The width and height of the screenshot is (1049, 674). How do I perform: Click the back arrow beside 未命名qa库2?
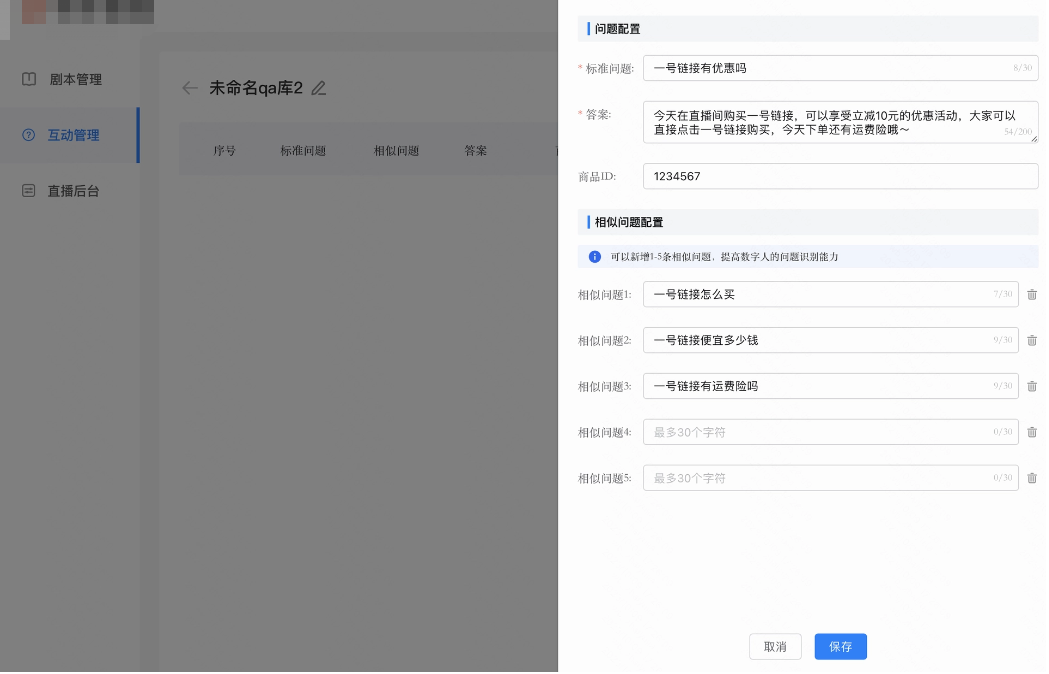coord(189,88)
